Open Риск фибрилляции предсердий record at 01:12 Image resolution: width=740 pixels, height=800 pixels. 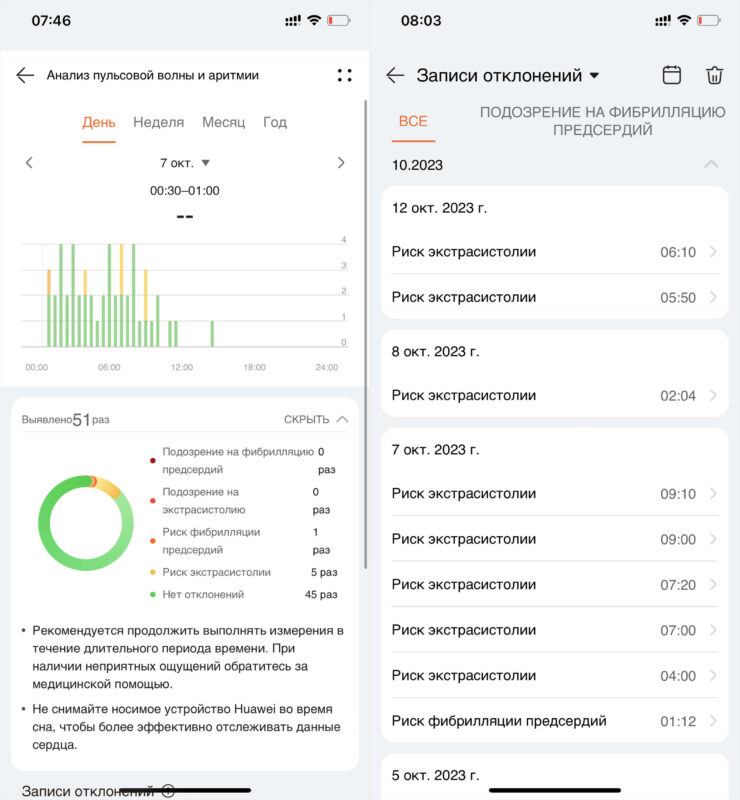[555, 721]
